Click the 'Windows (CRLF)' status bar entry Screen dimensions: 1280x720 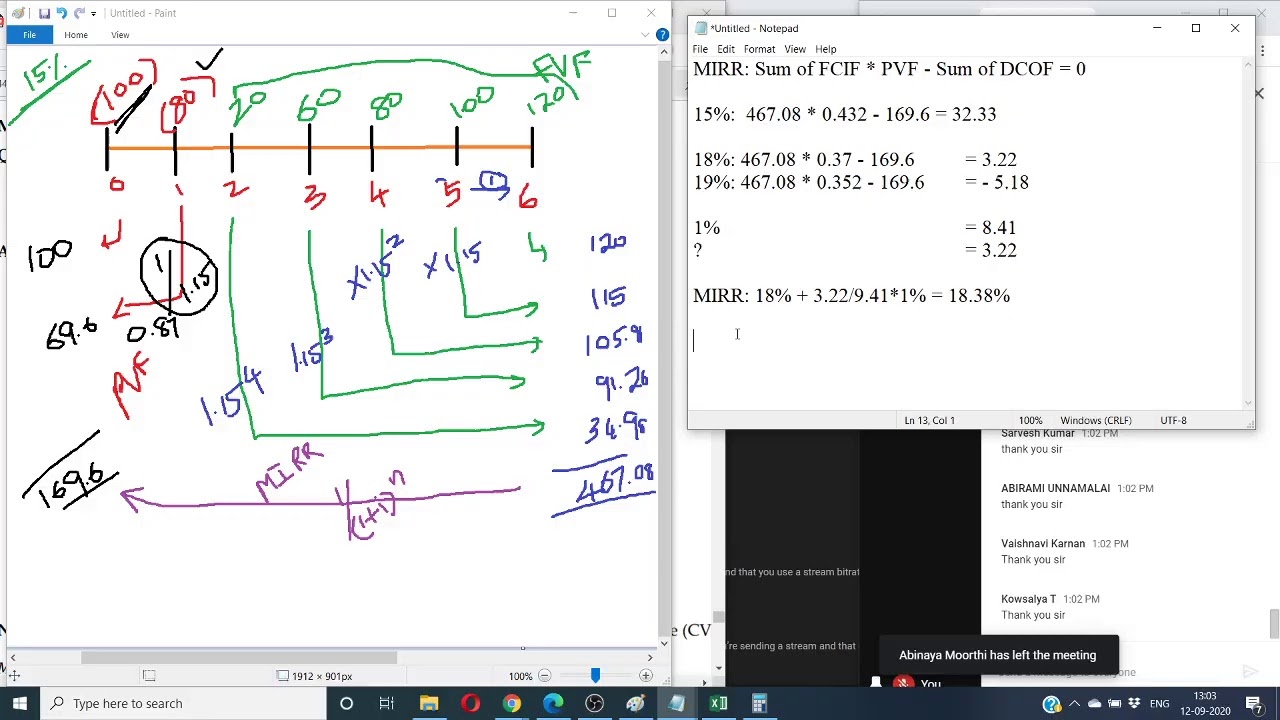1096,420
